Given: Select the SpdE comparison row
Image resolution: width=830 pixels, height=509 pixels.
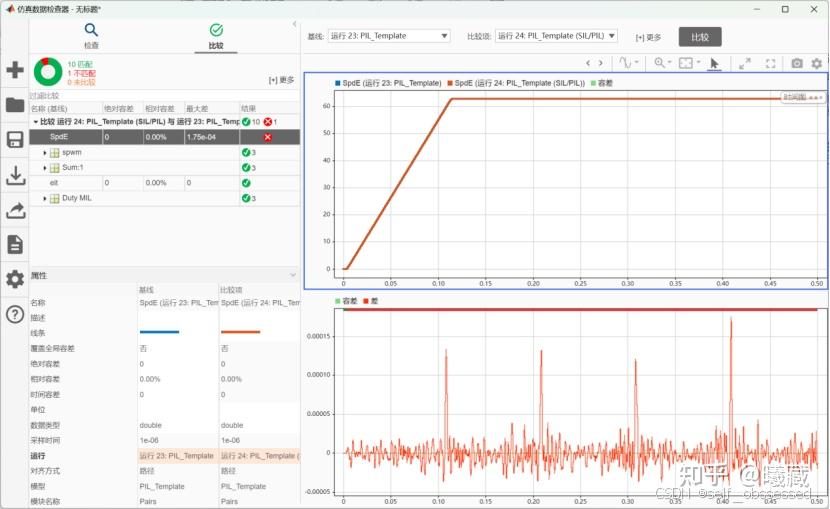Looking at the screenshot, I should click(x=165, y=137).
